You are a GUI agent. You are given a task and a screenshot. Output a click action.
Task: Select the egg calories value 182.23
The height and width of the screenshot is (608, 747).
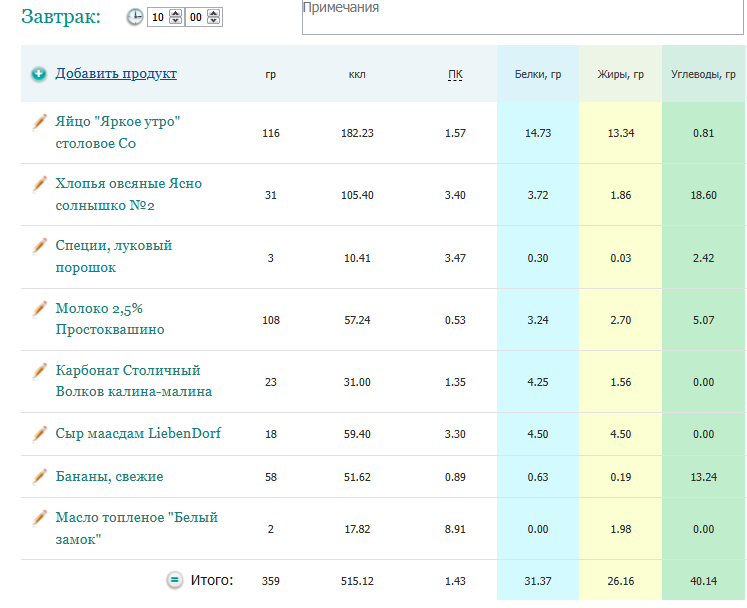357,133
